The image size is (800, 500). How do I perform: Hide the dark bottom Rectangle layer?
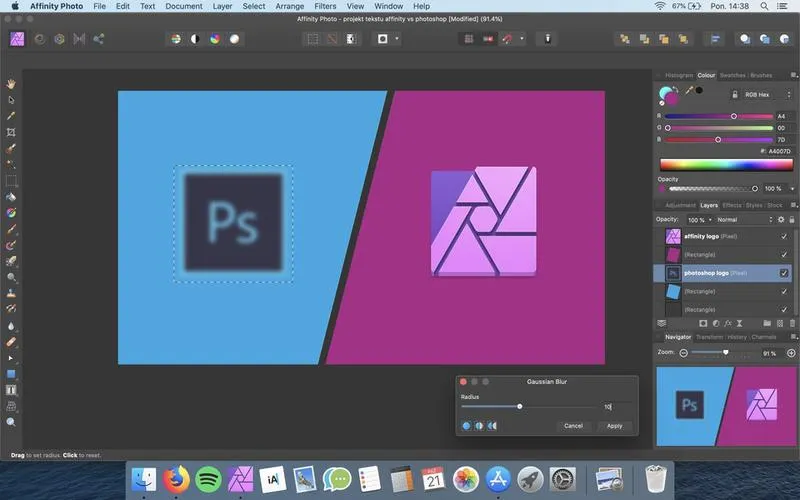[x=784, y=310]
